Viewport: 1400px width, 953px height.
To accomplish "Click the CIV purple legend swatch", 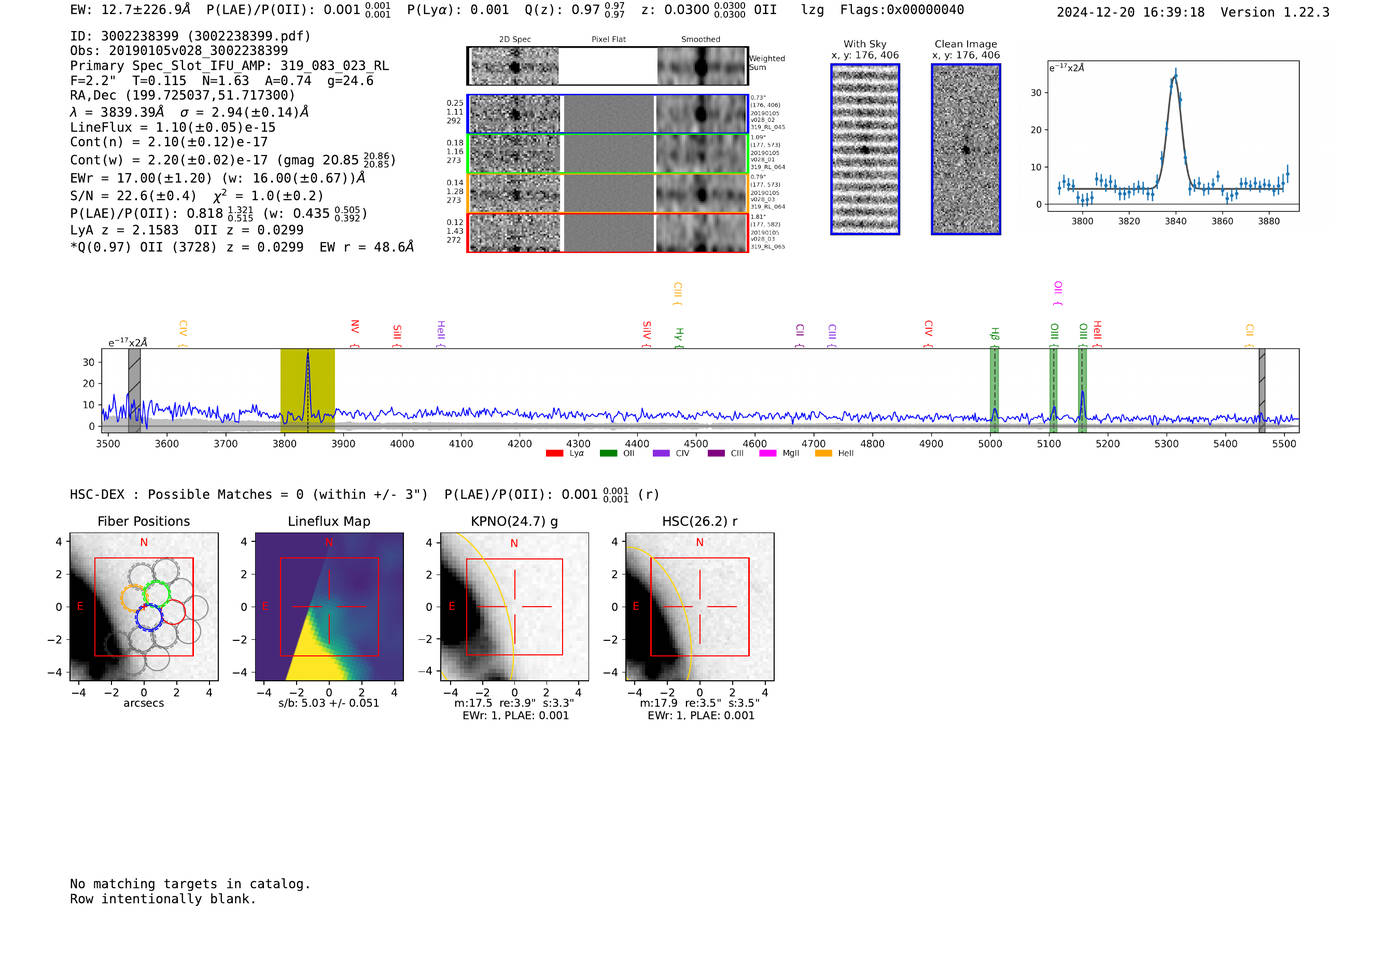I will click(661, 453).
